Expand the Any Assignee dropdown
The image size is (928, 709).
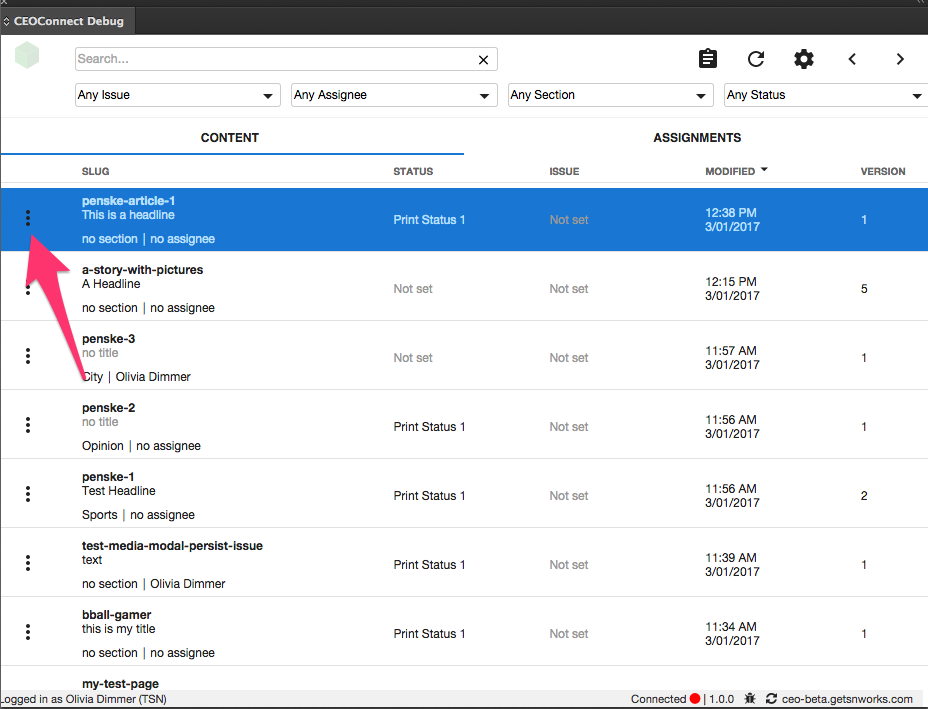pos(393,95)
